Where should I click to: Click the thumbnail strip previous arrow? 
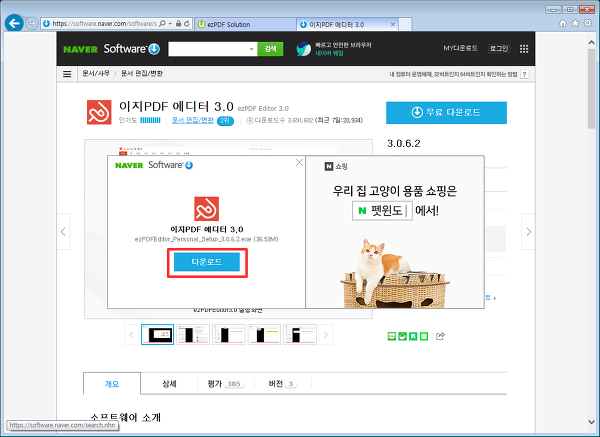click(x=131, y=335)
